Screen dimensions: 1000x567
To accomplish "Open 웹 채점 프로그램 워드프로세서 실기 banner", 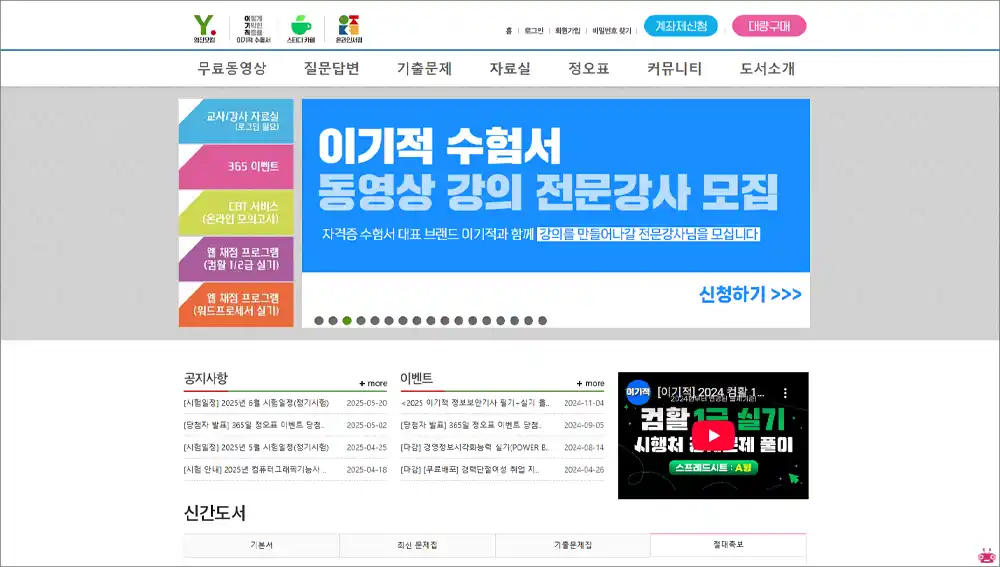I will point(236,304).
